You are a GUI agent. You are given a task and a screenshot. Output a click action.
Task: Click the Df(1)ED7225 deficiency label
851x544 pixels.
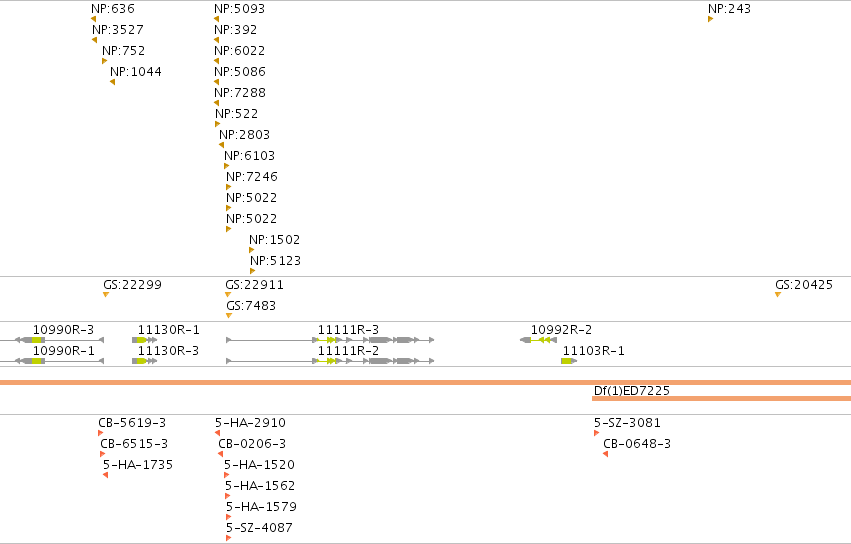[632, 391]
